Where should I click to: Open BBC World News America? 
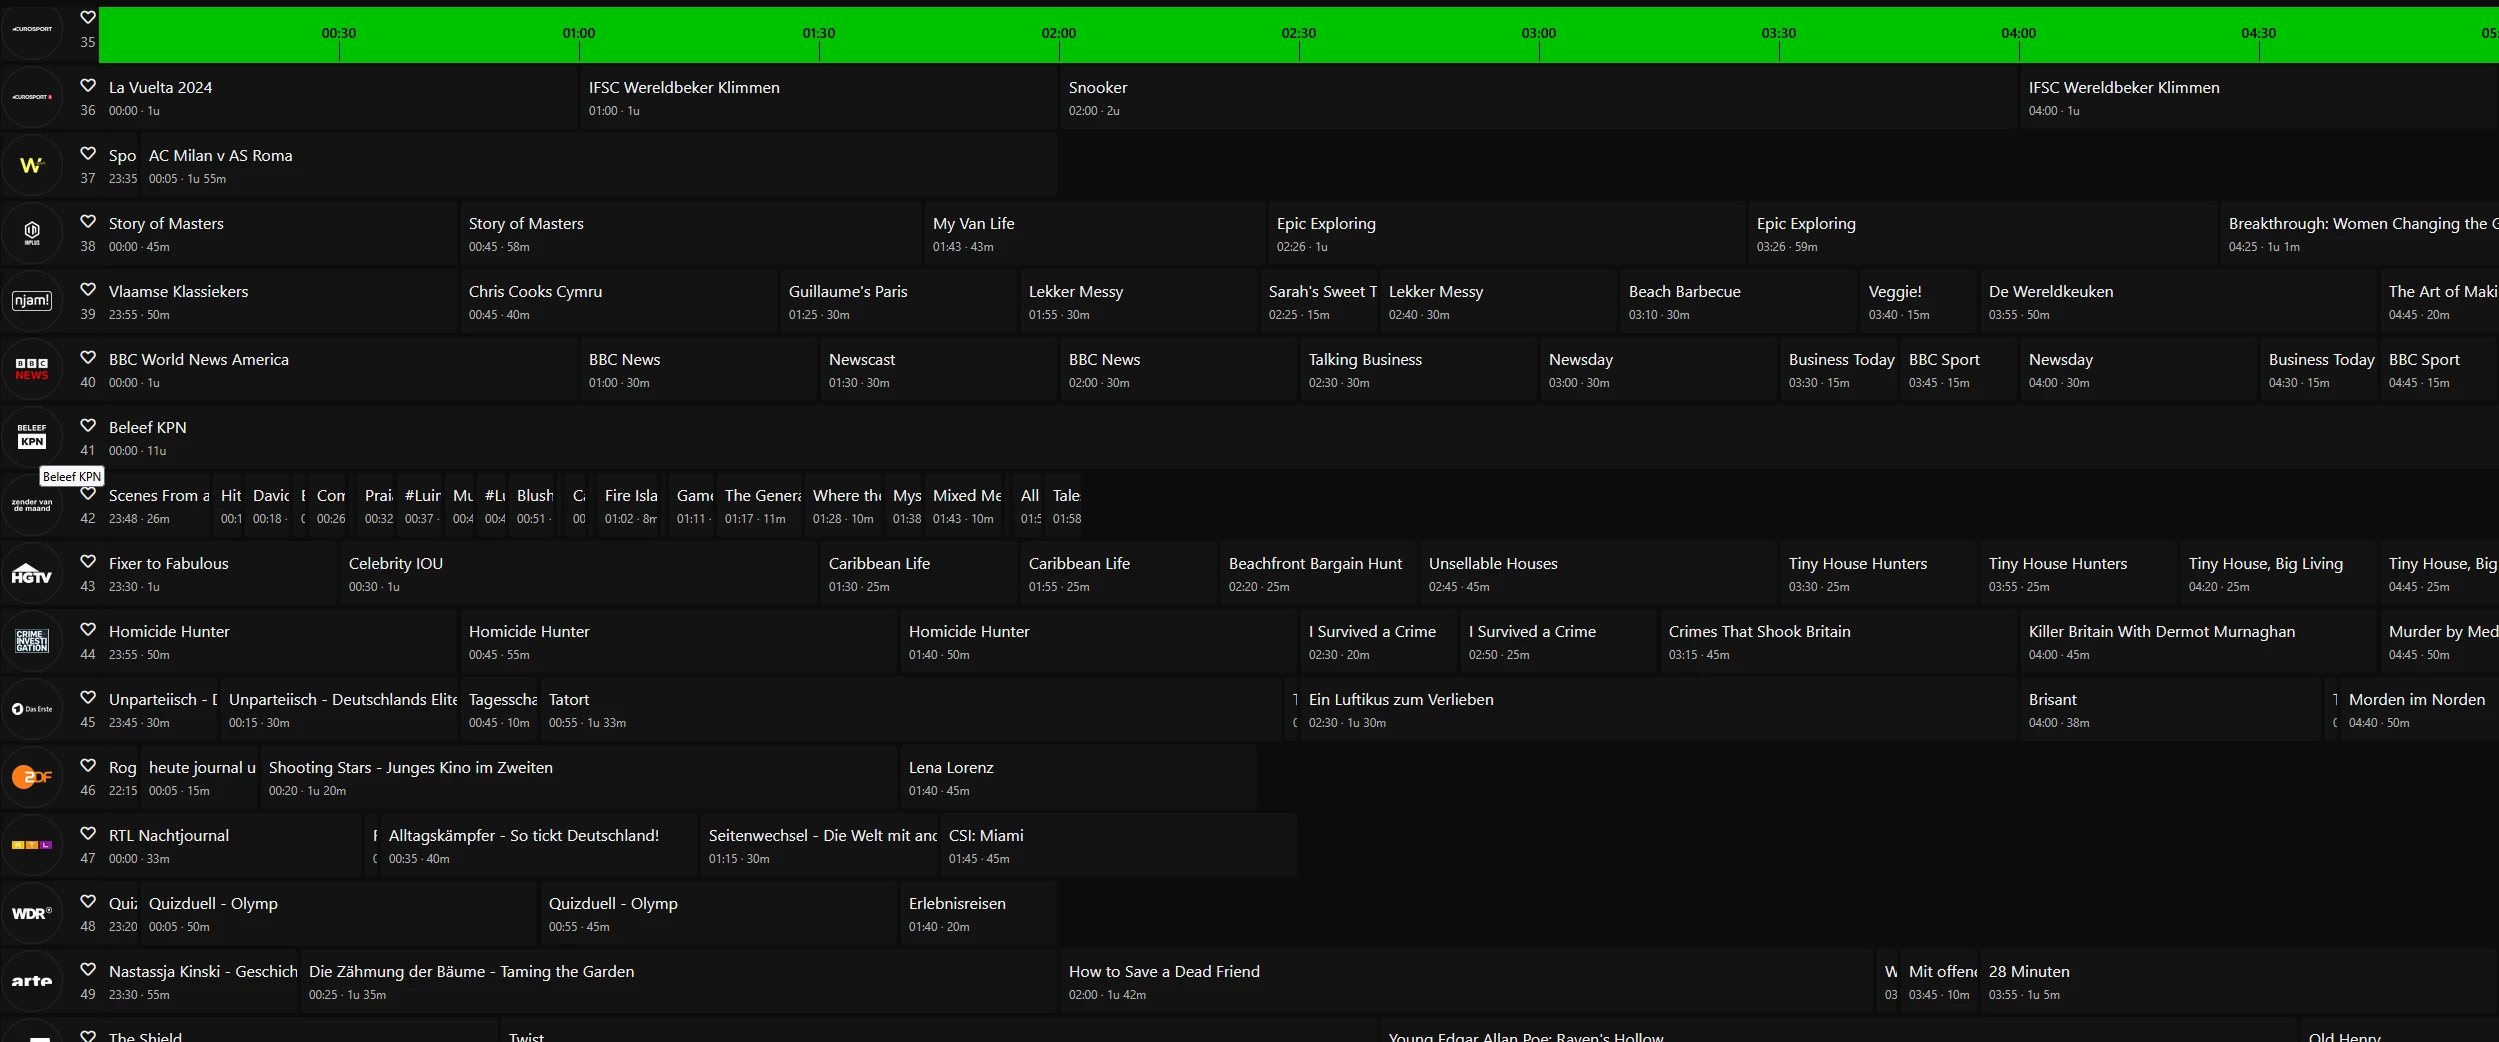339,370
